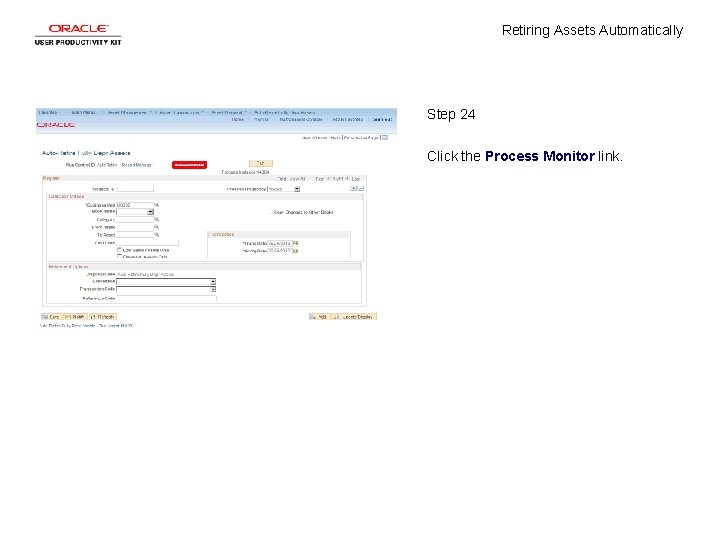The height and width of the screenshot is (540, 720).
Task: Open lookup icon beside To Asset field
Action: [157, 235]
